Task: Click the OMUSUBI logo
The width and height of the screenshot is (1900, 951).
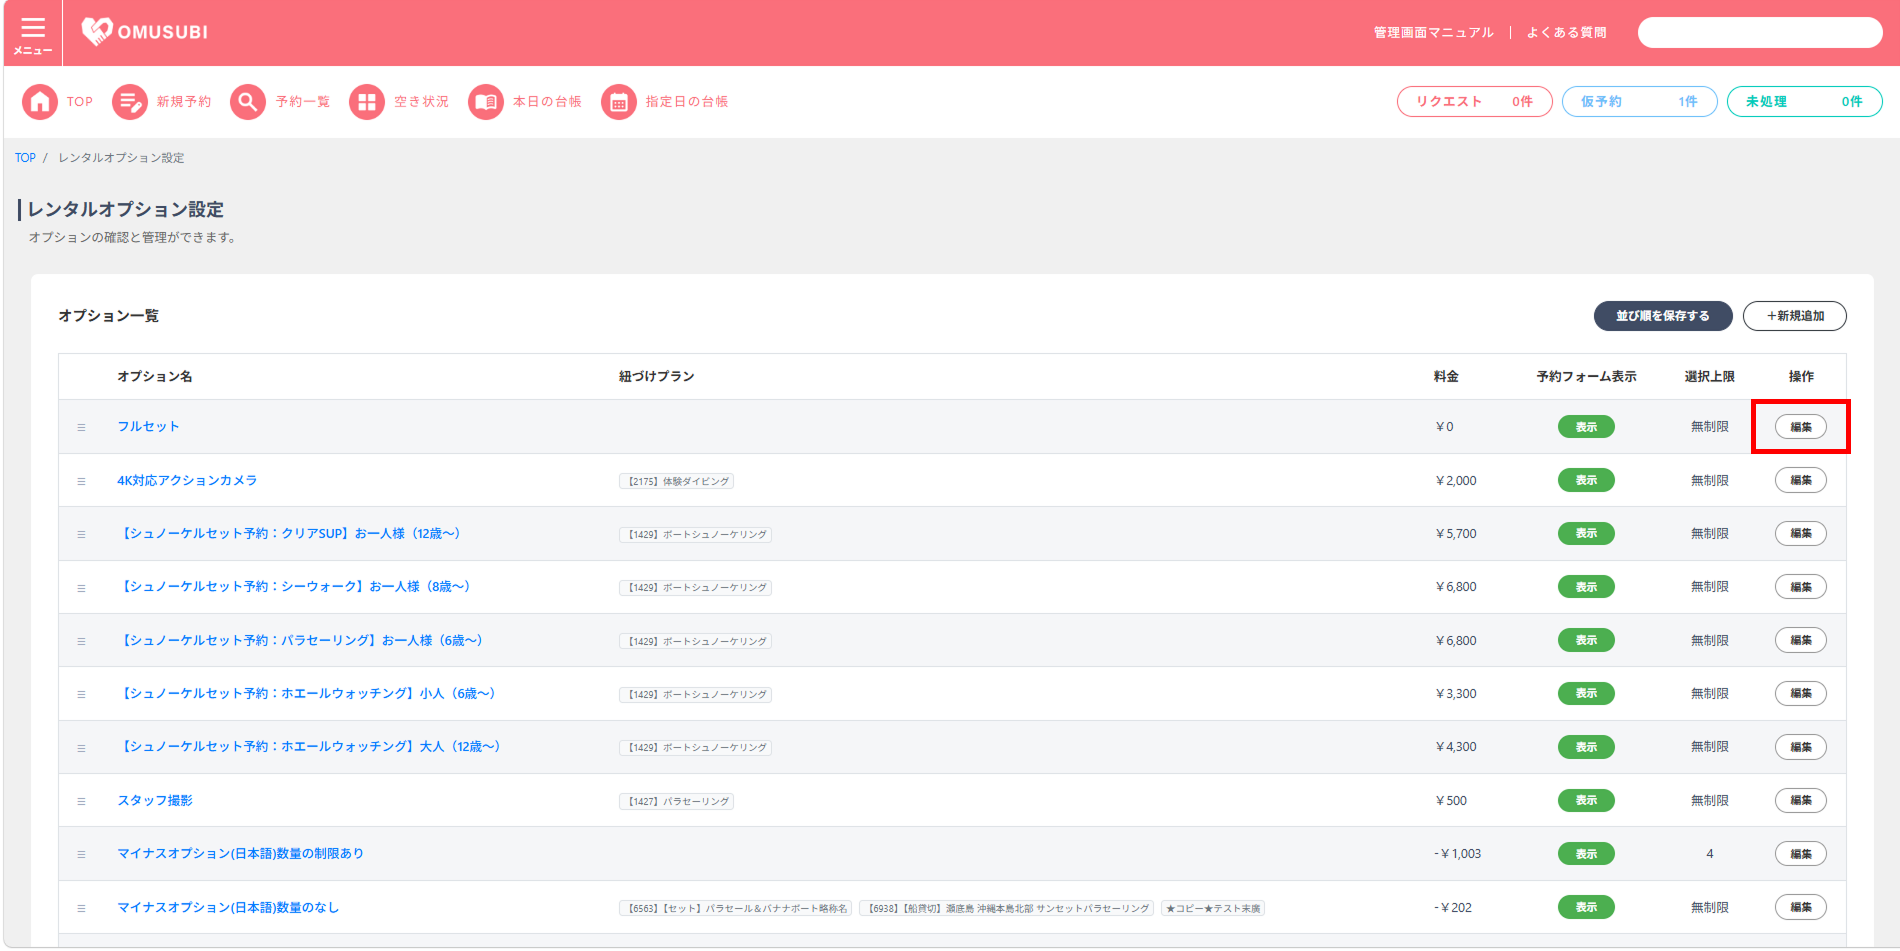Action: (145, 32)
